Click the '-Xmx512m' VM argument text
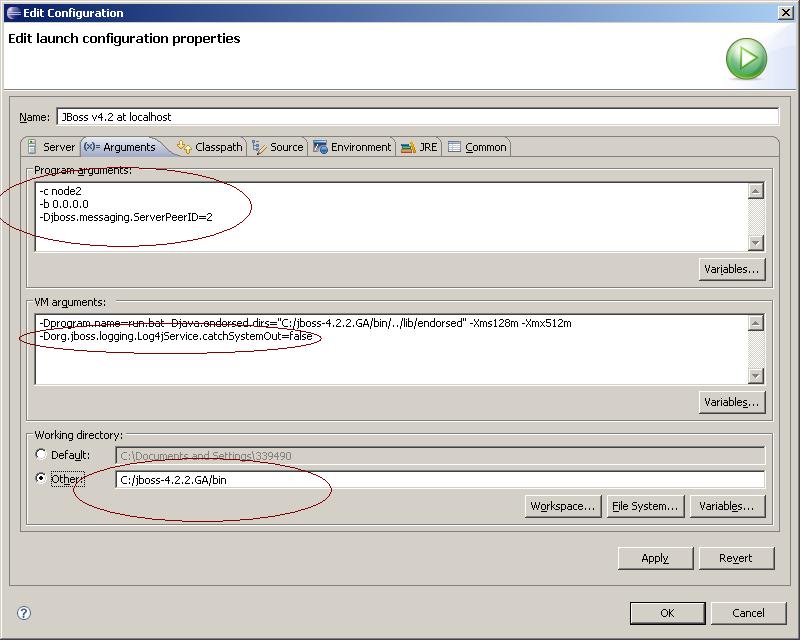Image resolution: width=800 pixels, height=640 pixels. tap(546, 323)
